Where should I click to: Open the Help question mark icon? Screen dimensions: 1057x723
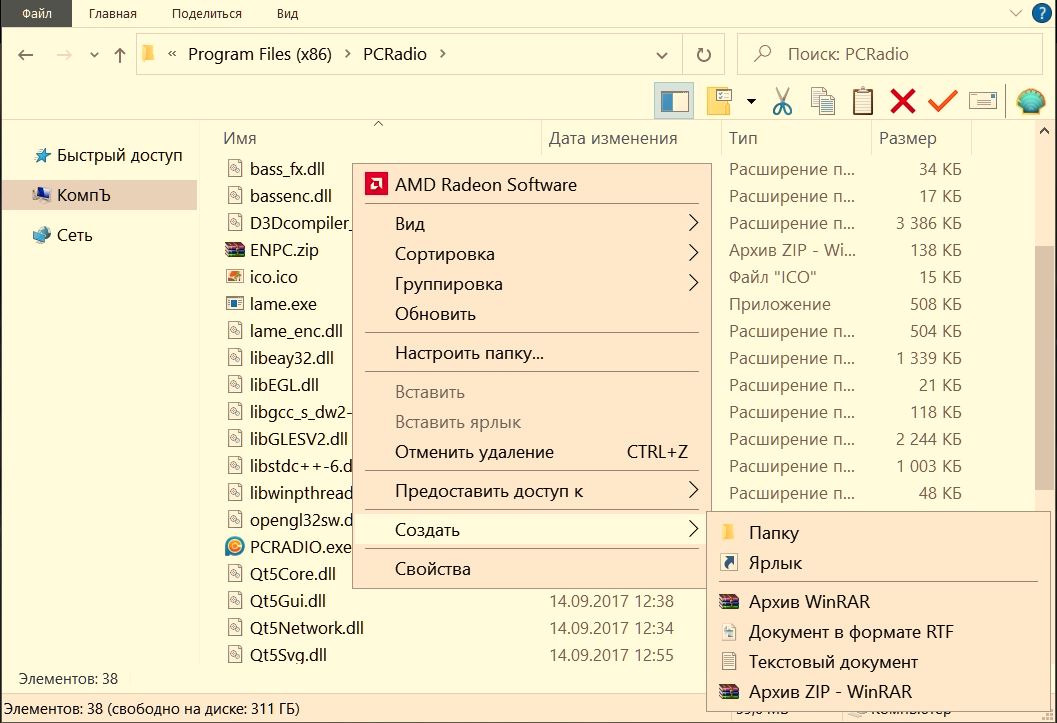pos(1042,13)
